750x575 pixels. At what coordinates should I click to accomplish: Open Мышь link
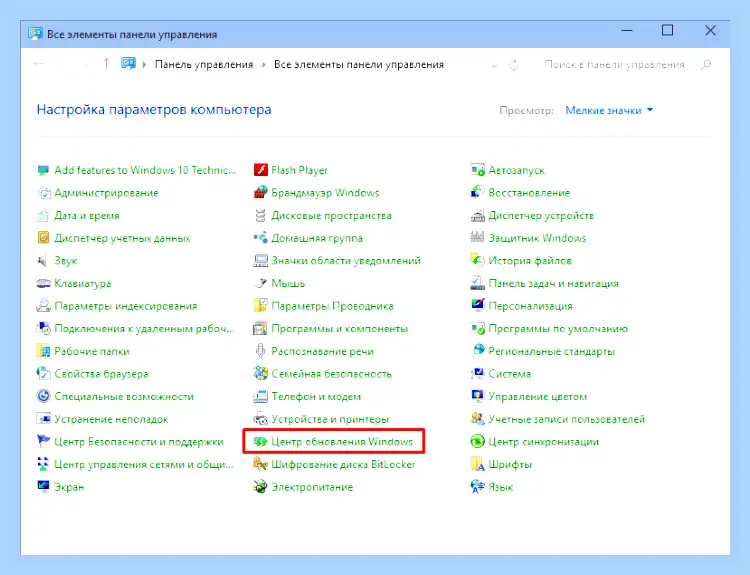288,283
